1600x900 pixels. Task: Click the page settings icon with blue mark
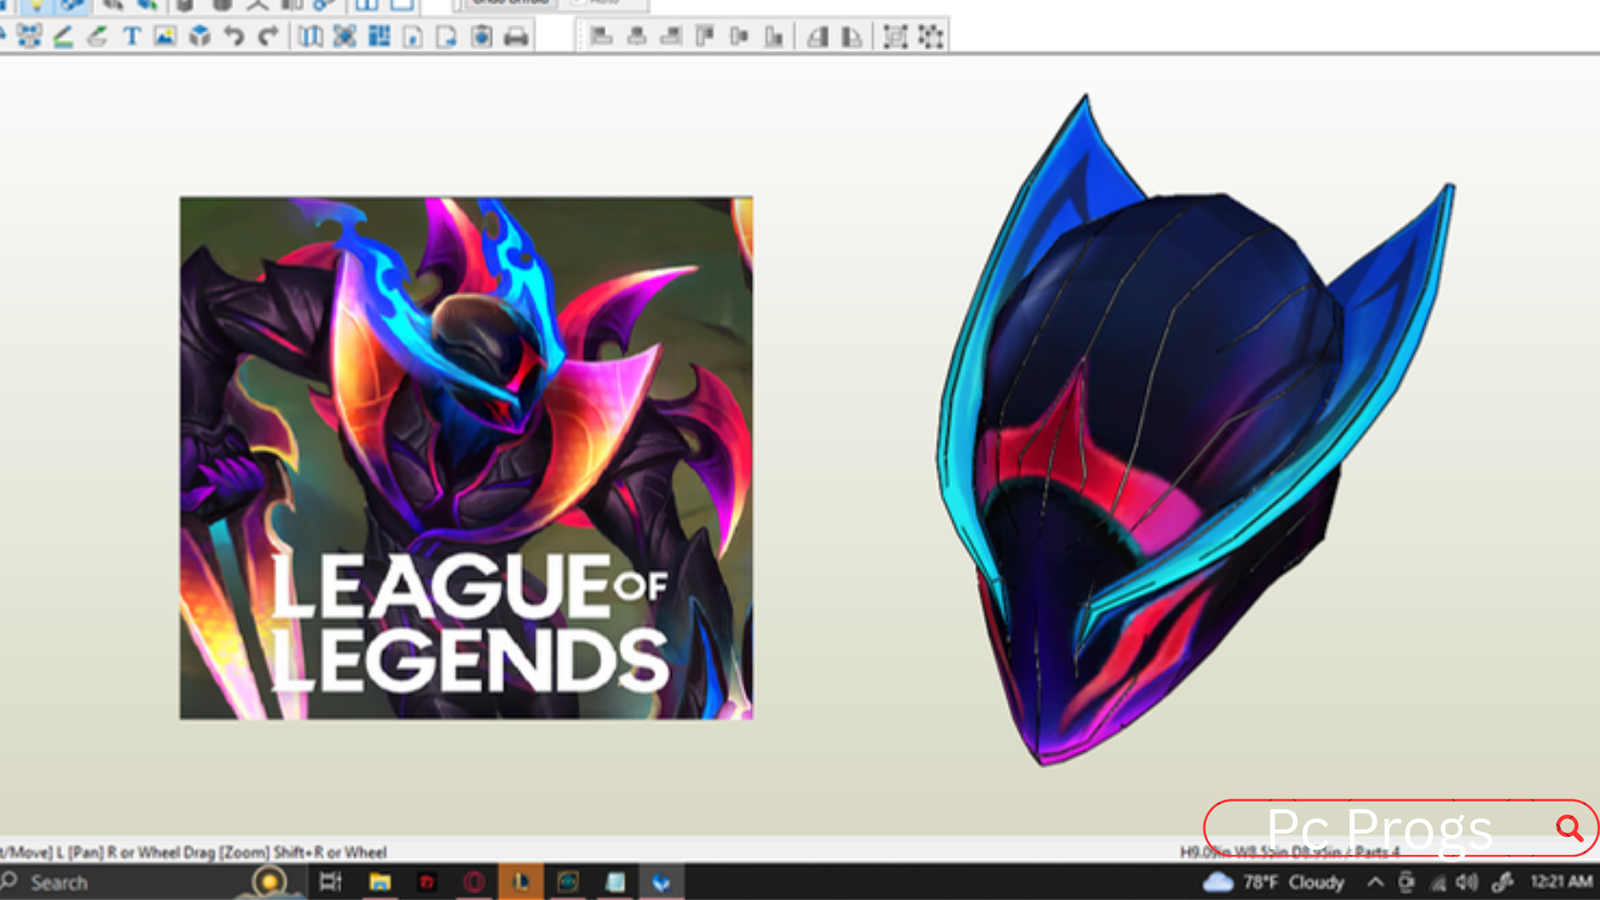pos(413,37)
